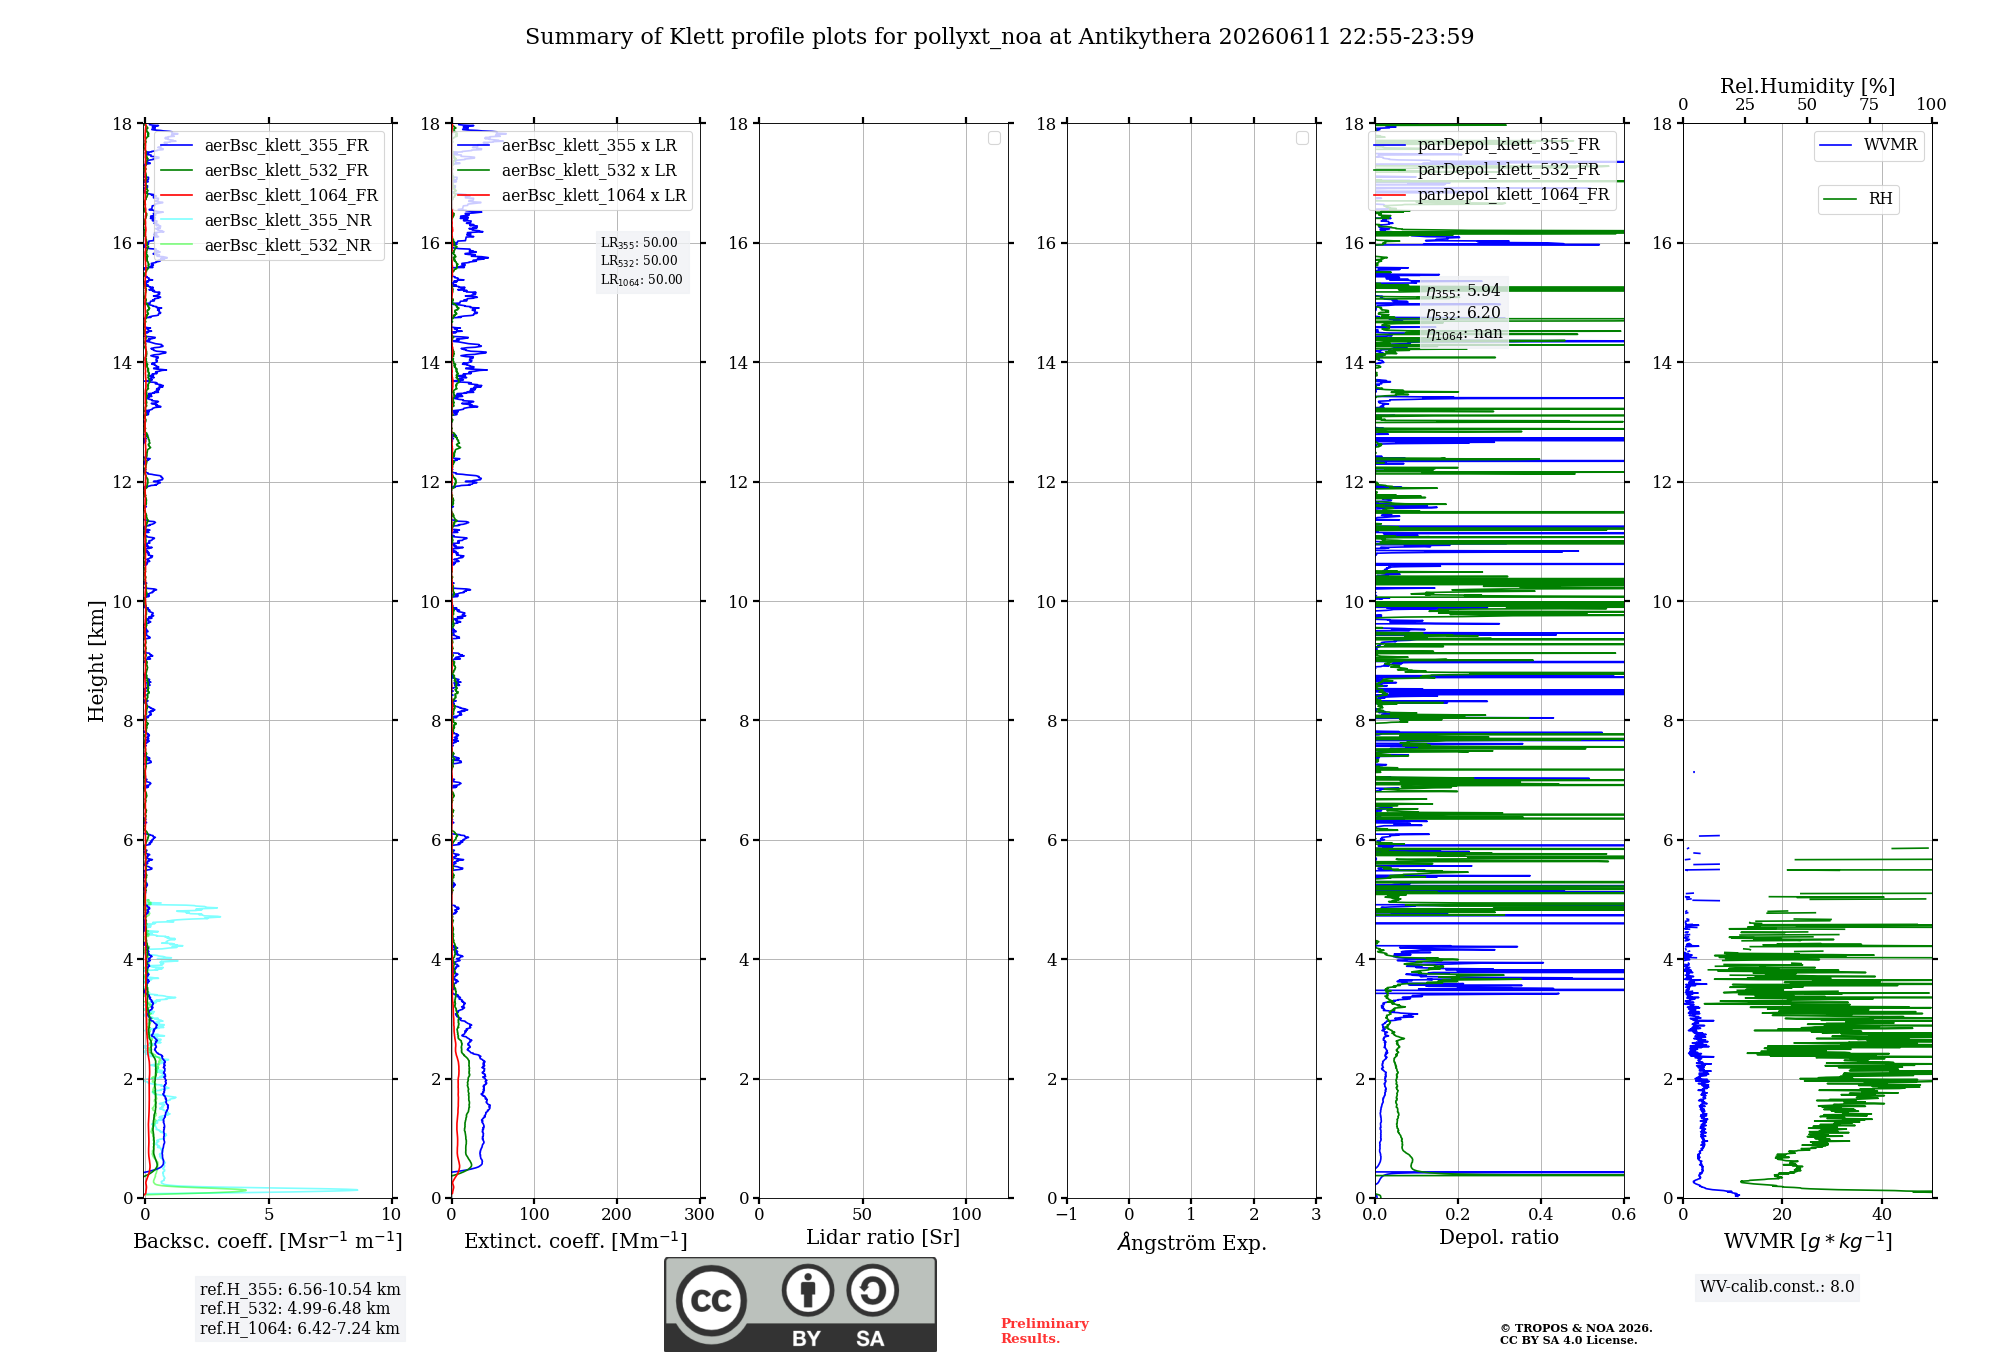Click the empty legend box in Lidar ratio plot

click(994, 138)
